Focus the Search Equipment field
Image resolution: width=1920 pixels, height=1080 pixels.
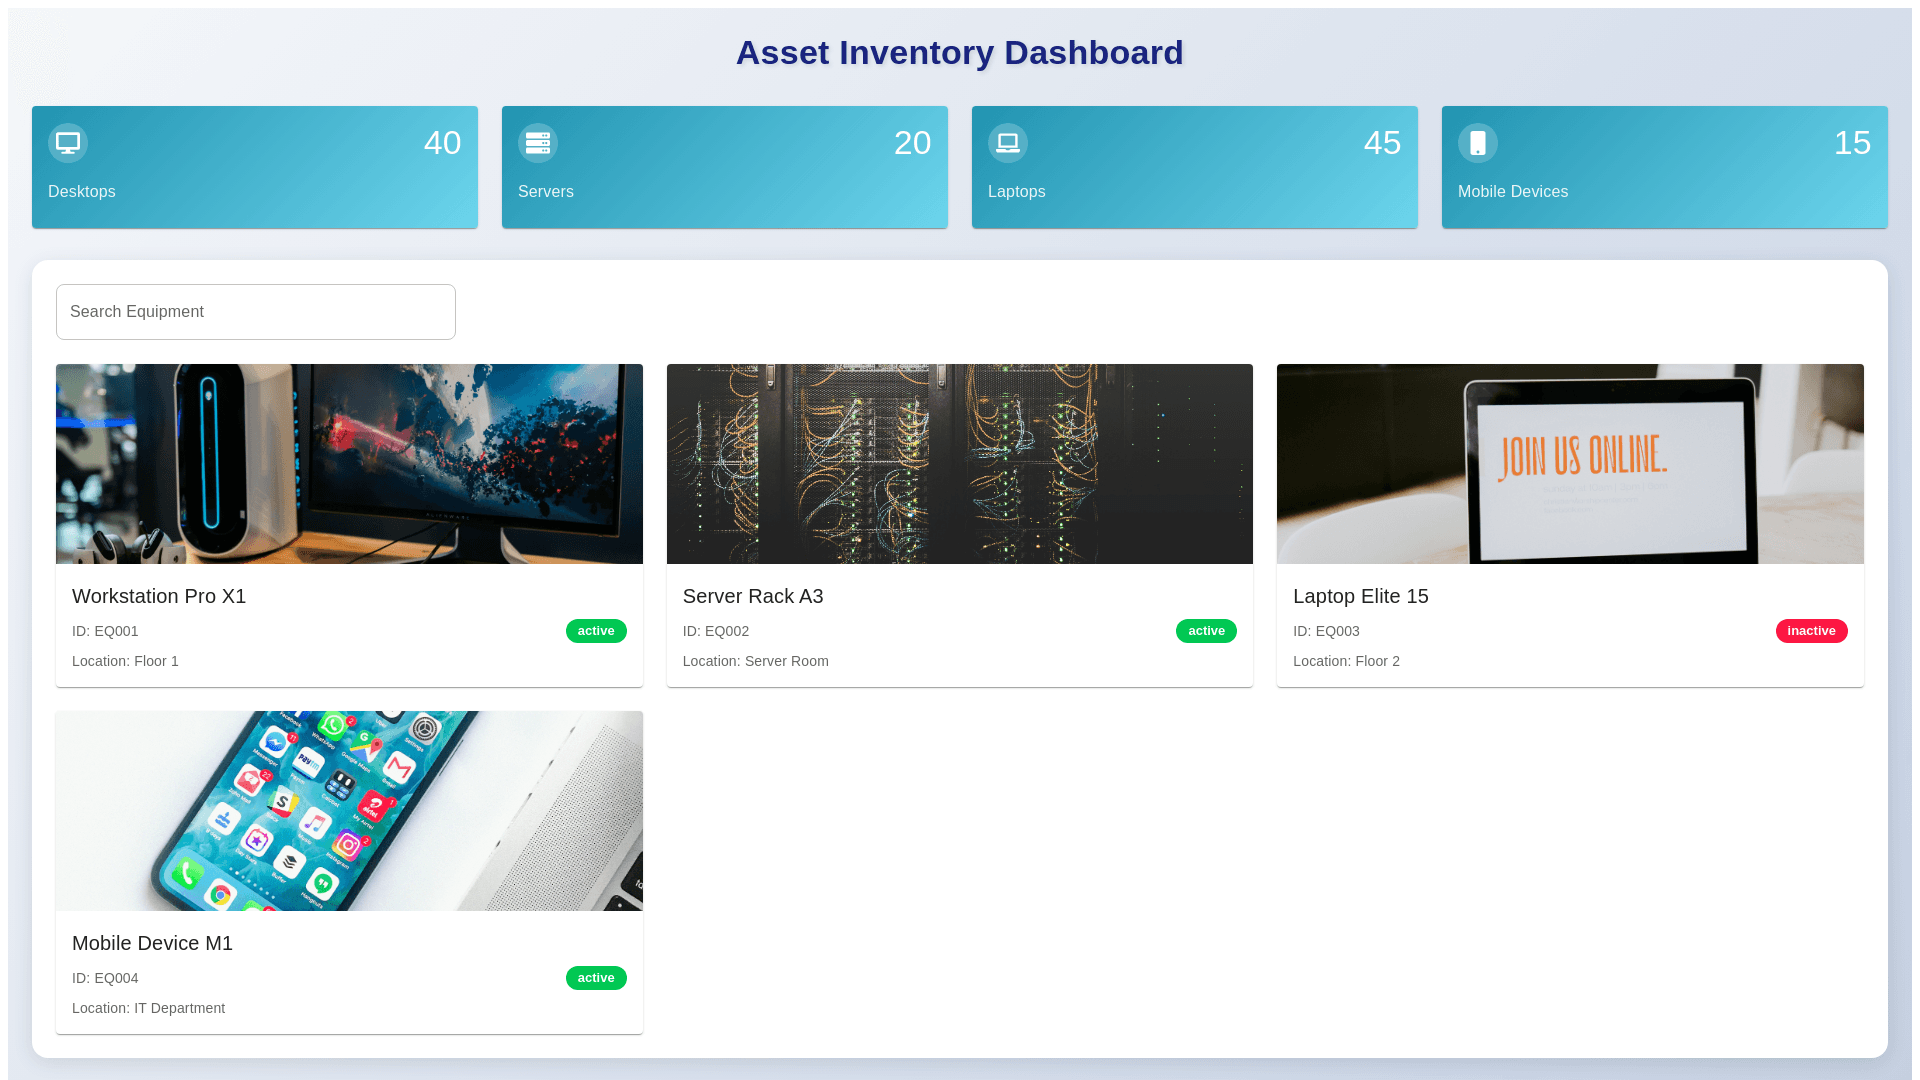click(x=256, y=312)
